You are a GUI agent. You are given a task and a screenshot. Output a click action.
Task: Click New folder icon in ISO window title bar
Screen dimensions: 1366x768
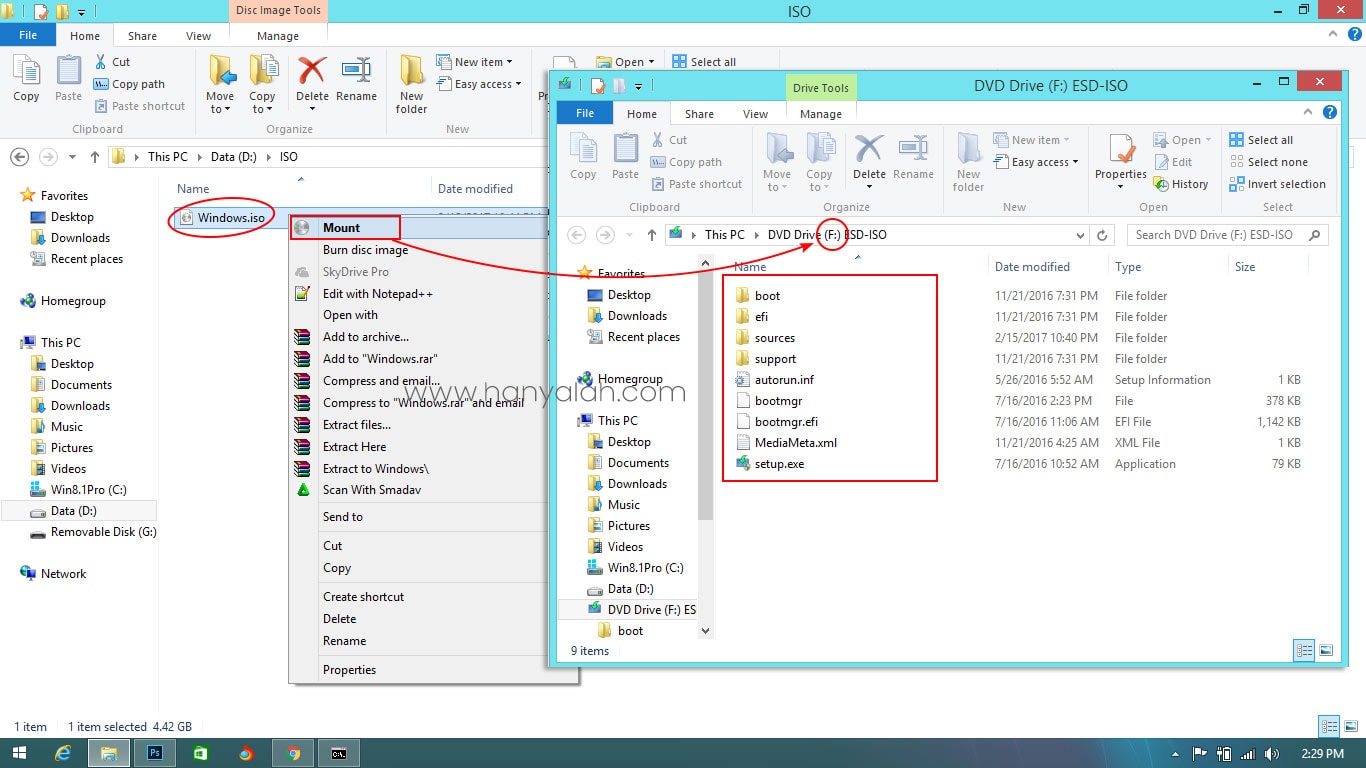point(61,12)
